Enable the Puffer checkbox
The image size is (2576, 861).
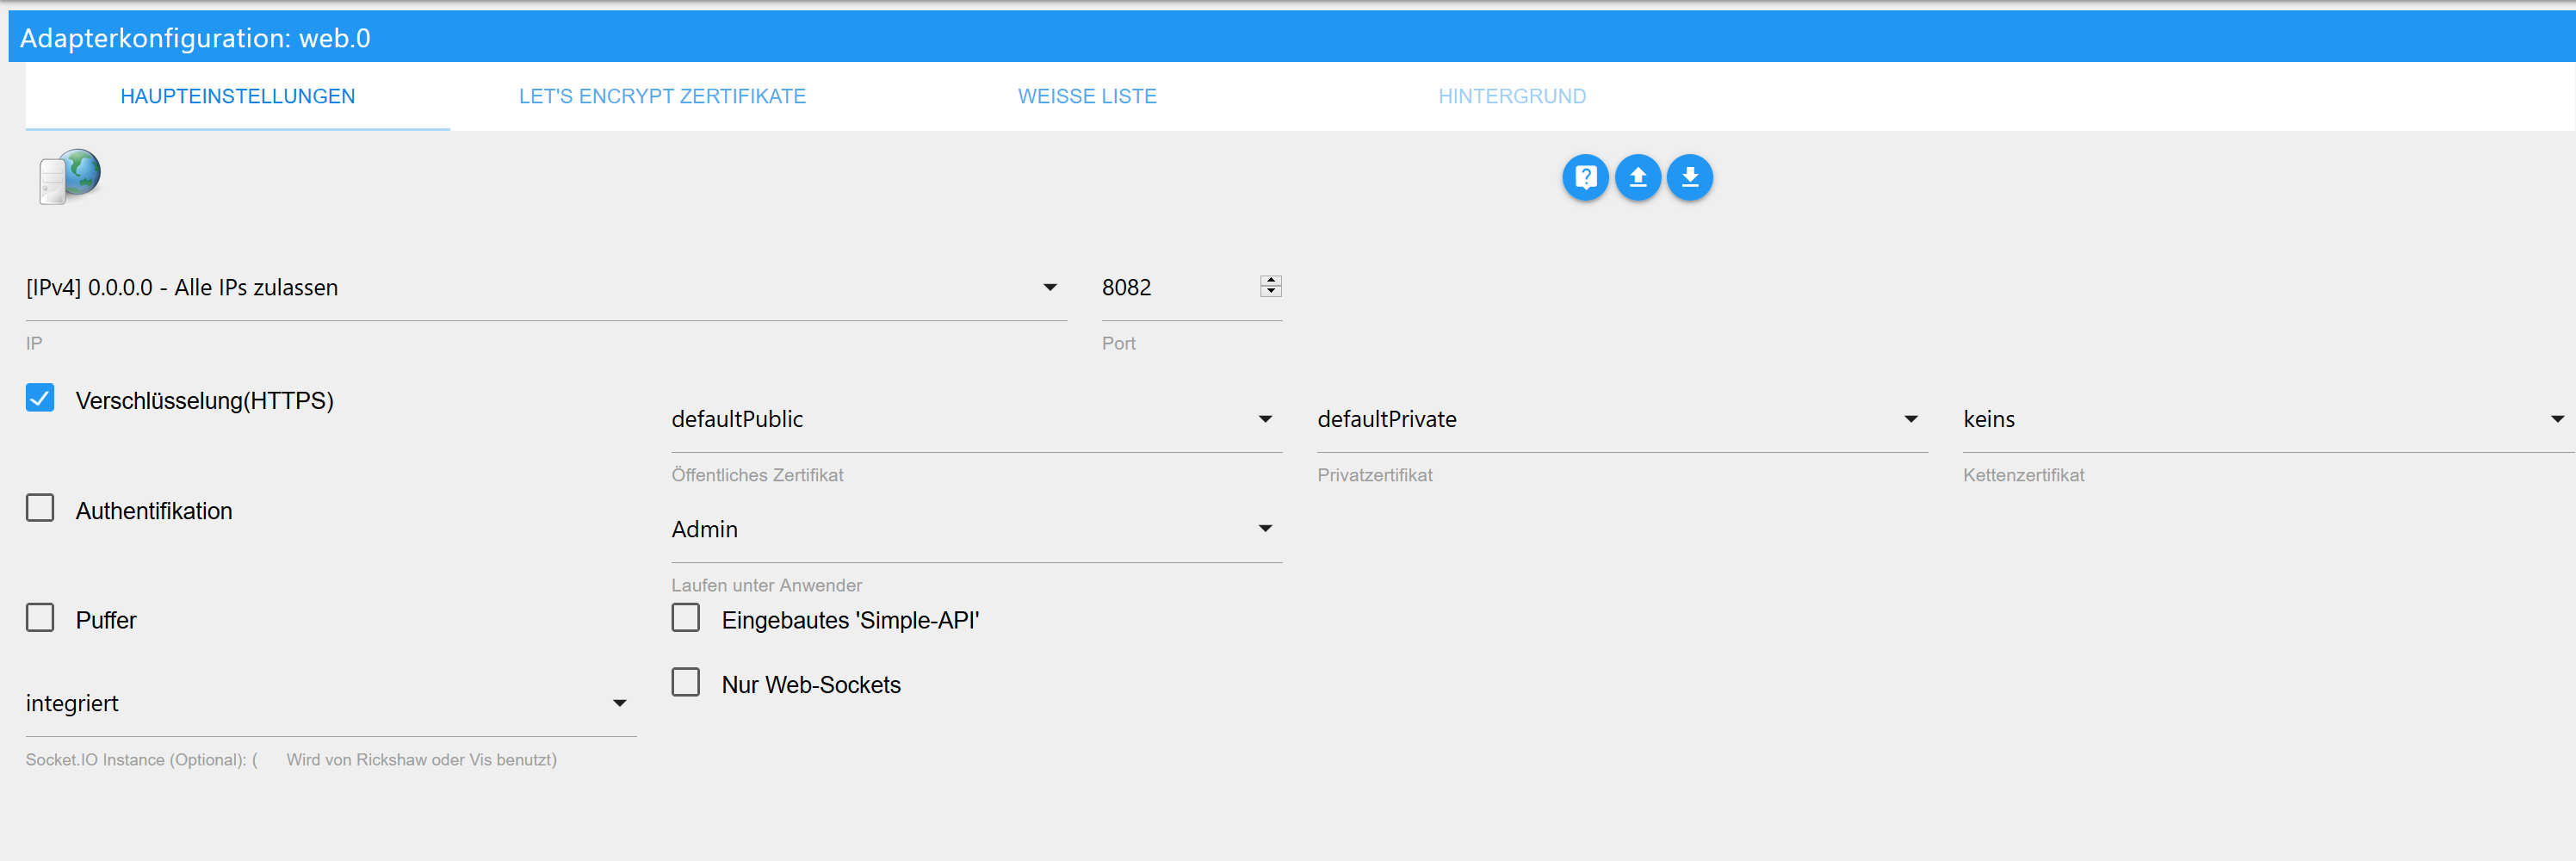[x=40, y=618]
